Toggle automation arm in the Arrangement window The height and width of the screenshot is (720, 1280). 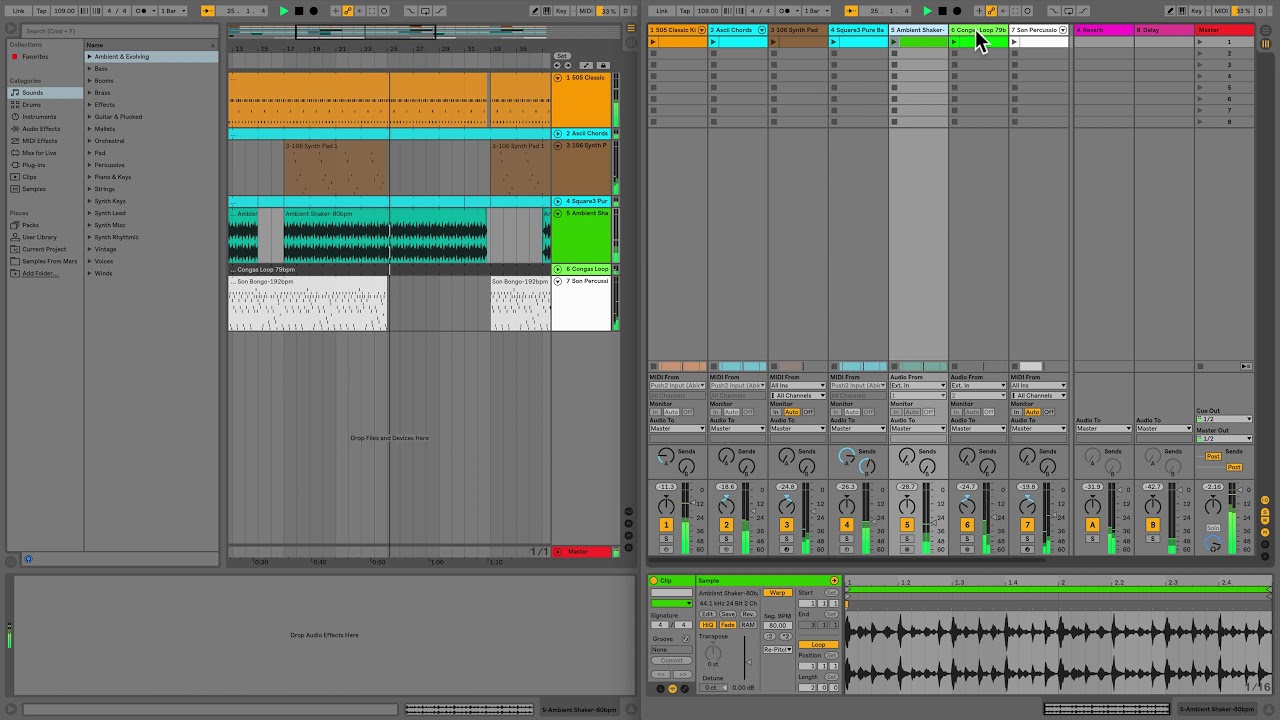[348, 11]
